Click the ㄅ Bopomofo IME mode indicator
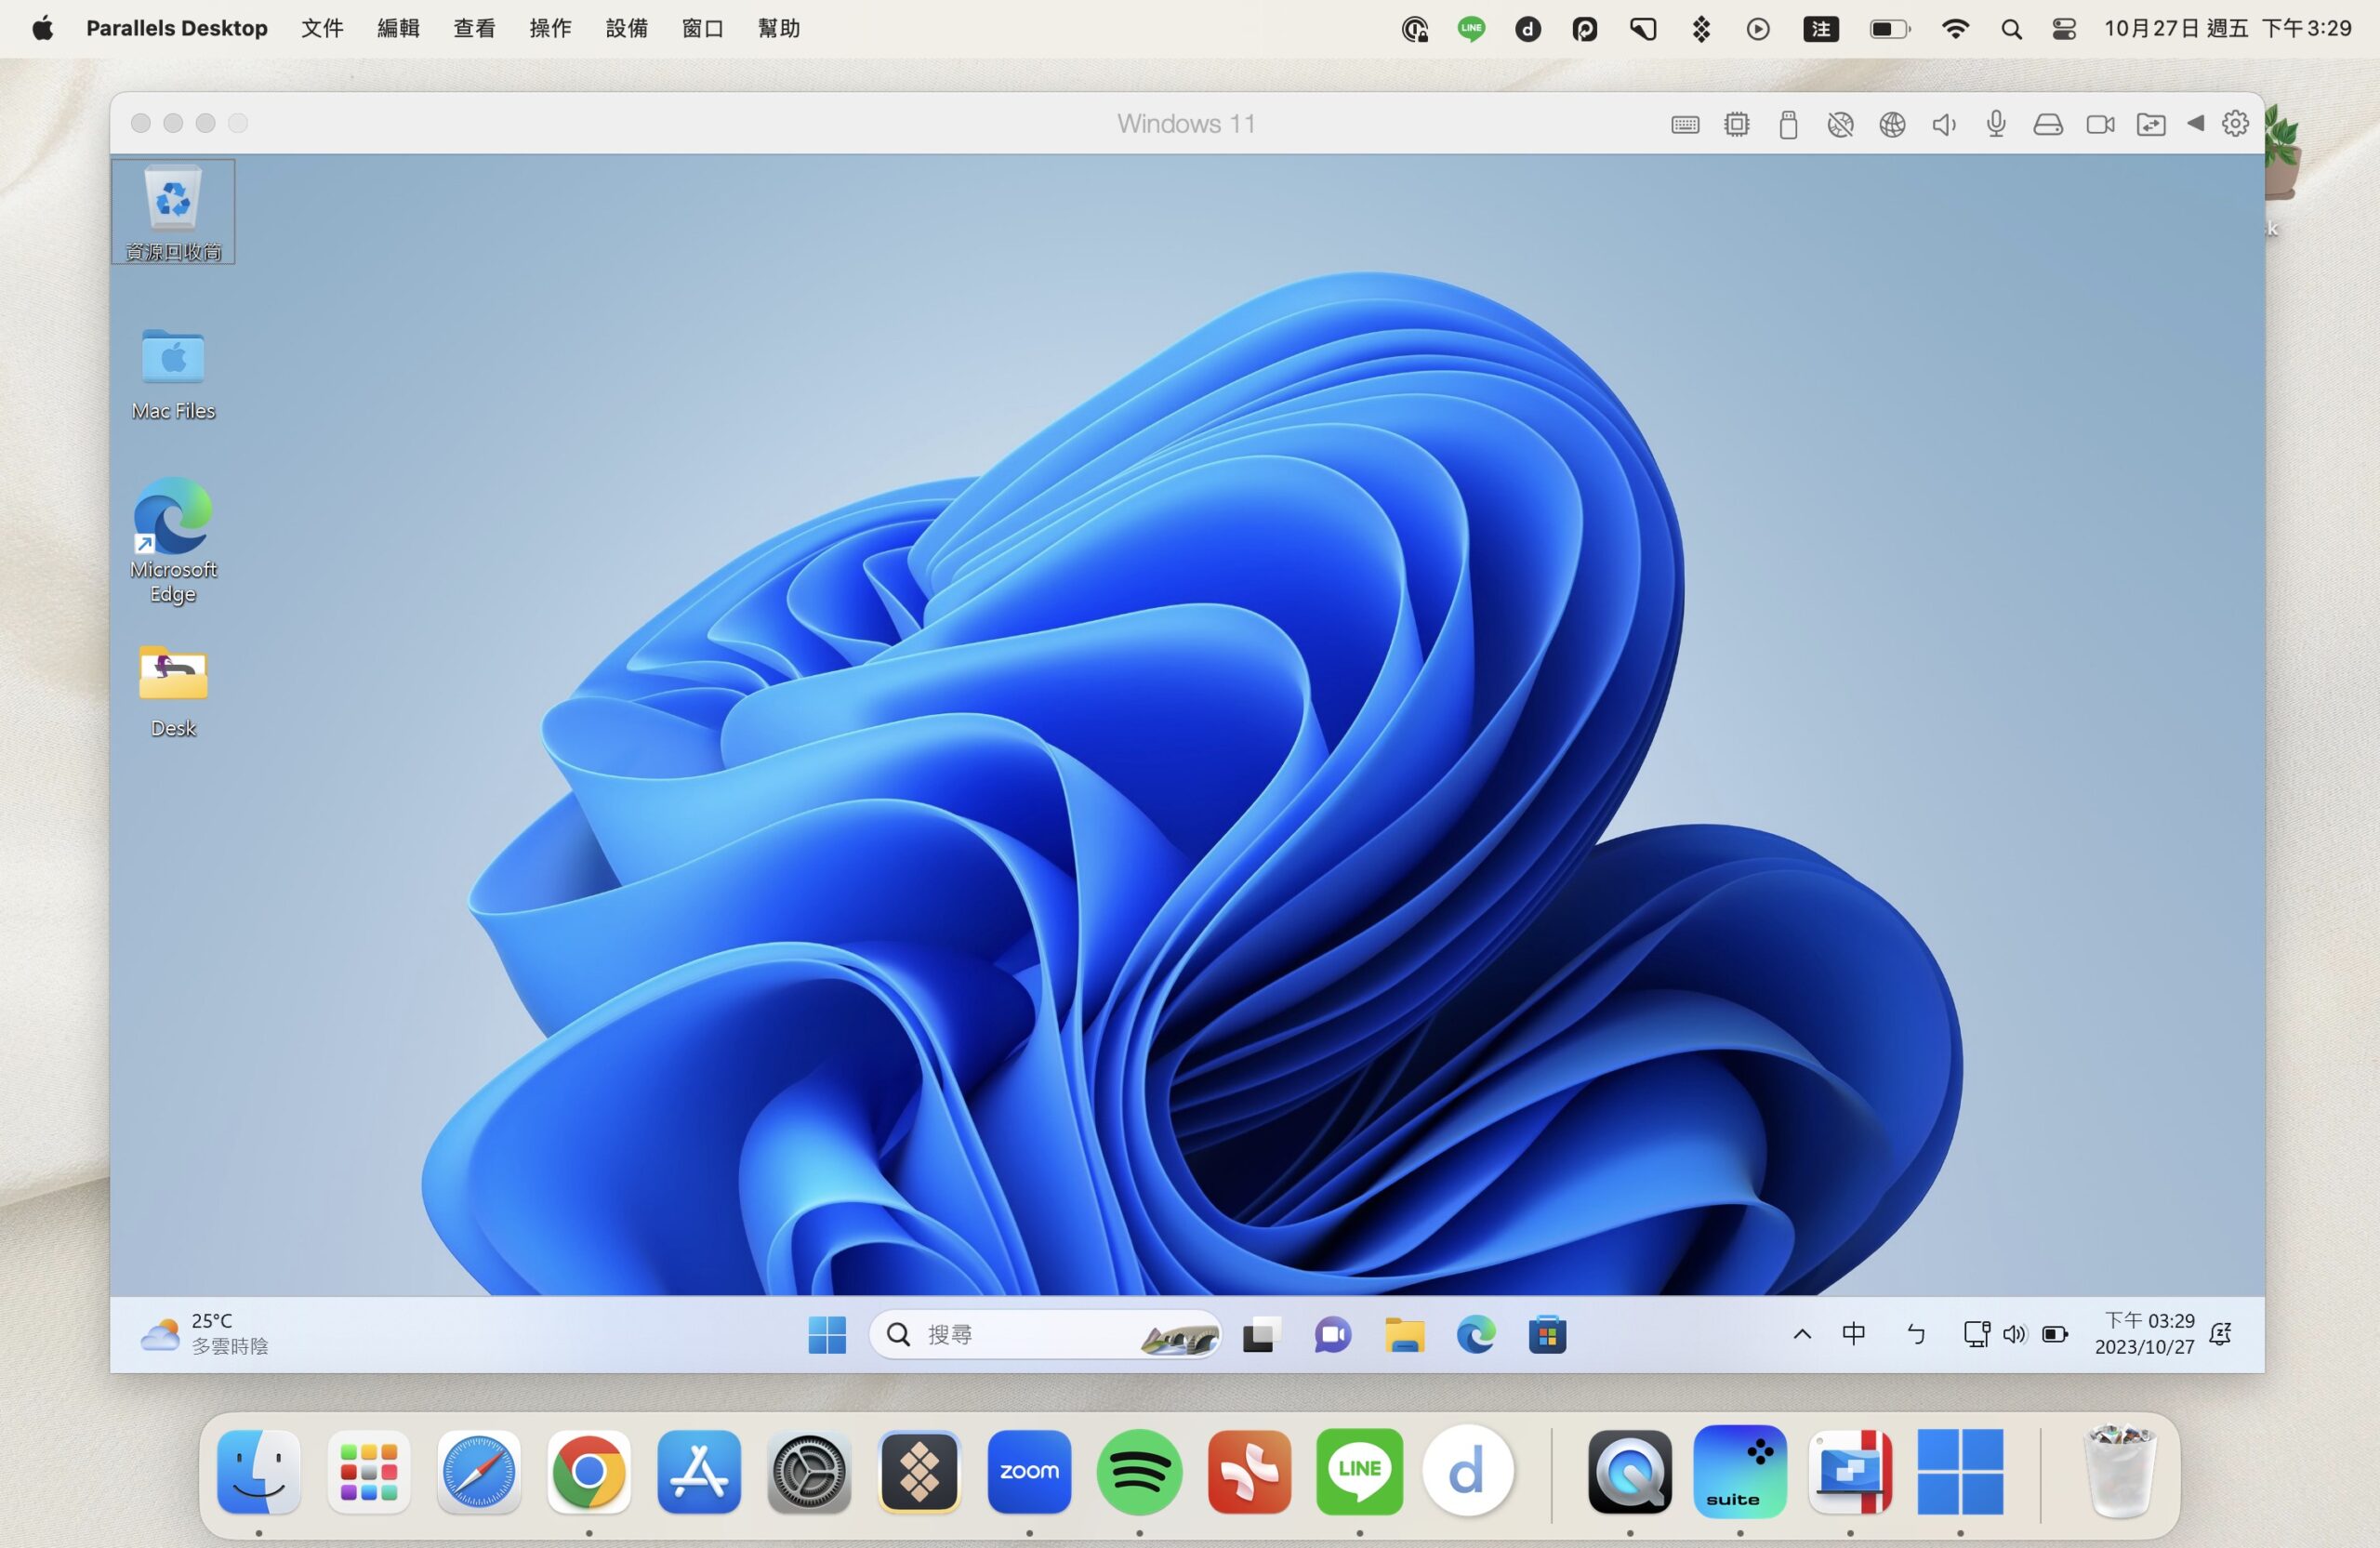This screenshot has height=1548, width=2380. (1916, 1334)
